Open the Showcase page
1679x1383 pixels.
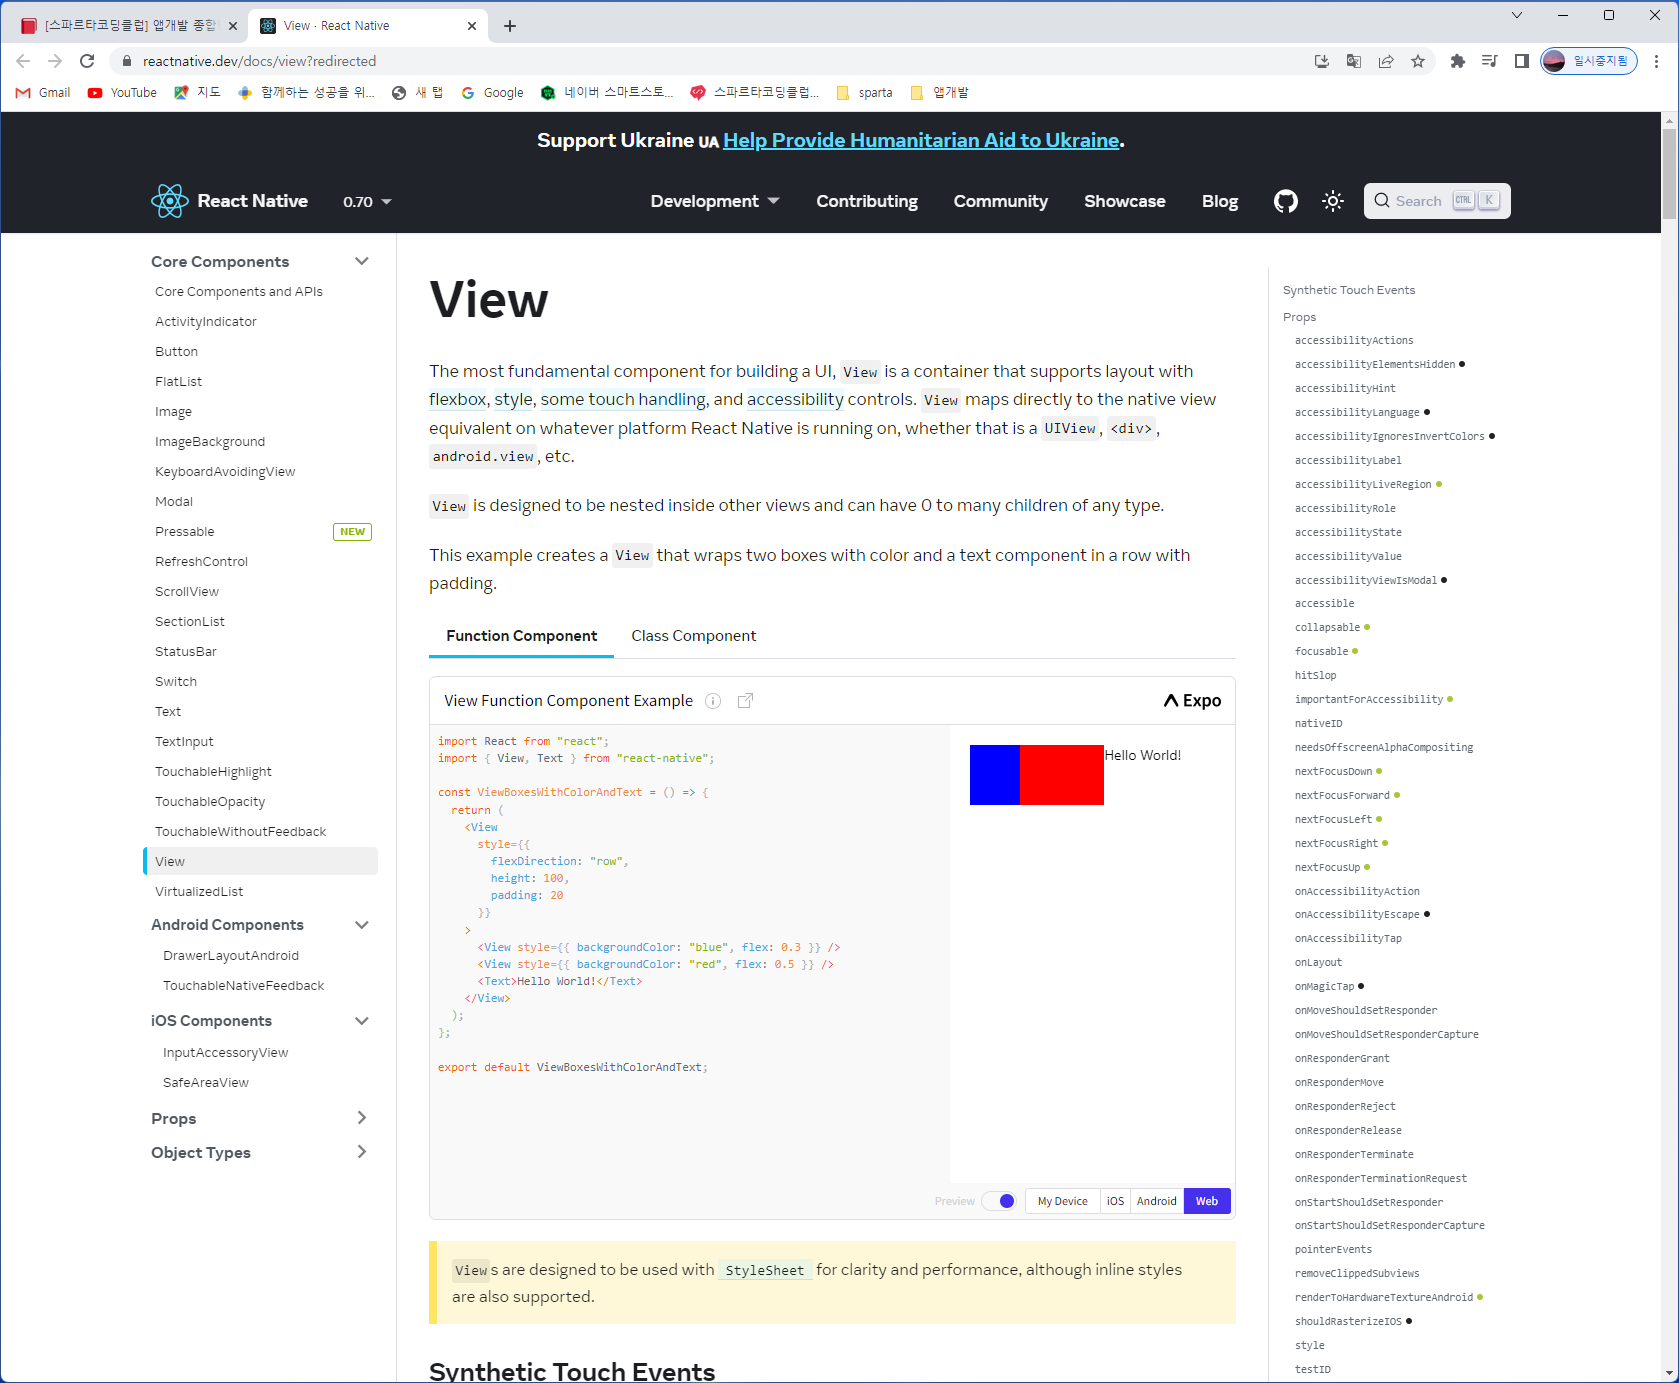(1125, 201)
